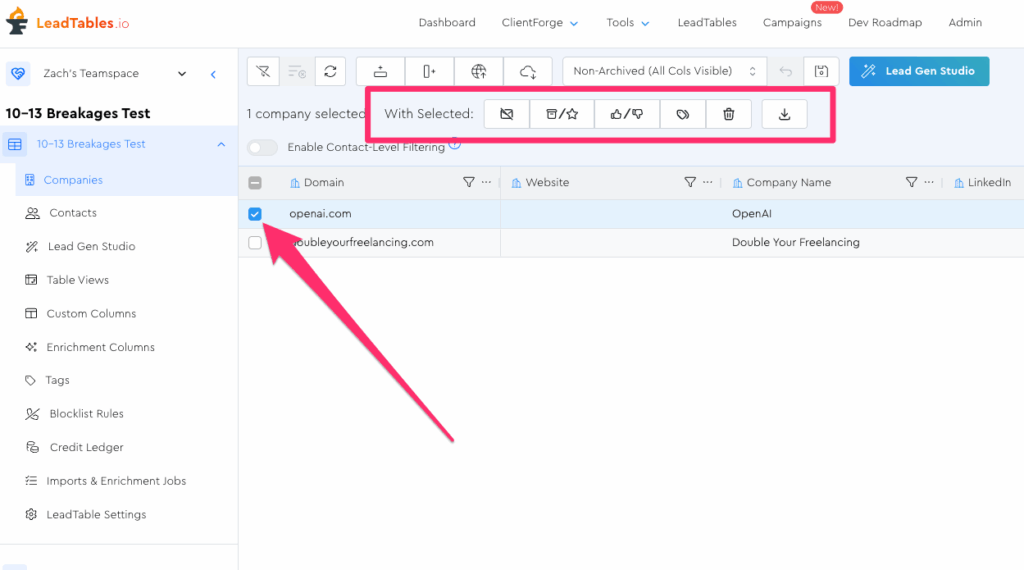Click the archive/star icon for selected
1024x570 pixels.
click(562, 114)
